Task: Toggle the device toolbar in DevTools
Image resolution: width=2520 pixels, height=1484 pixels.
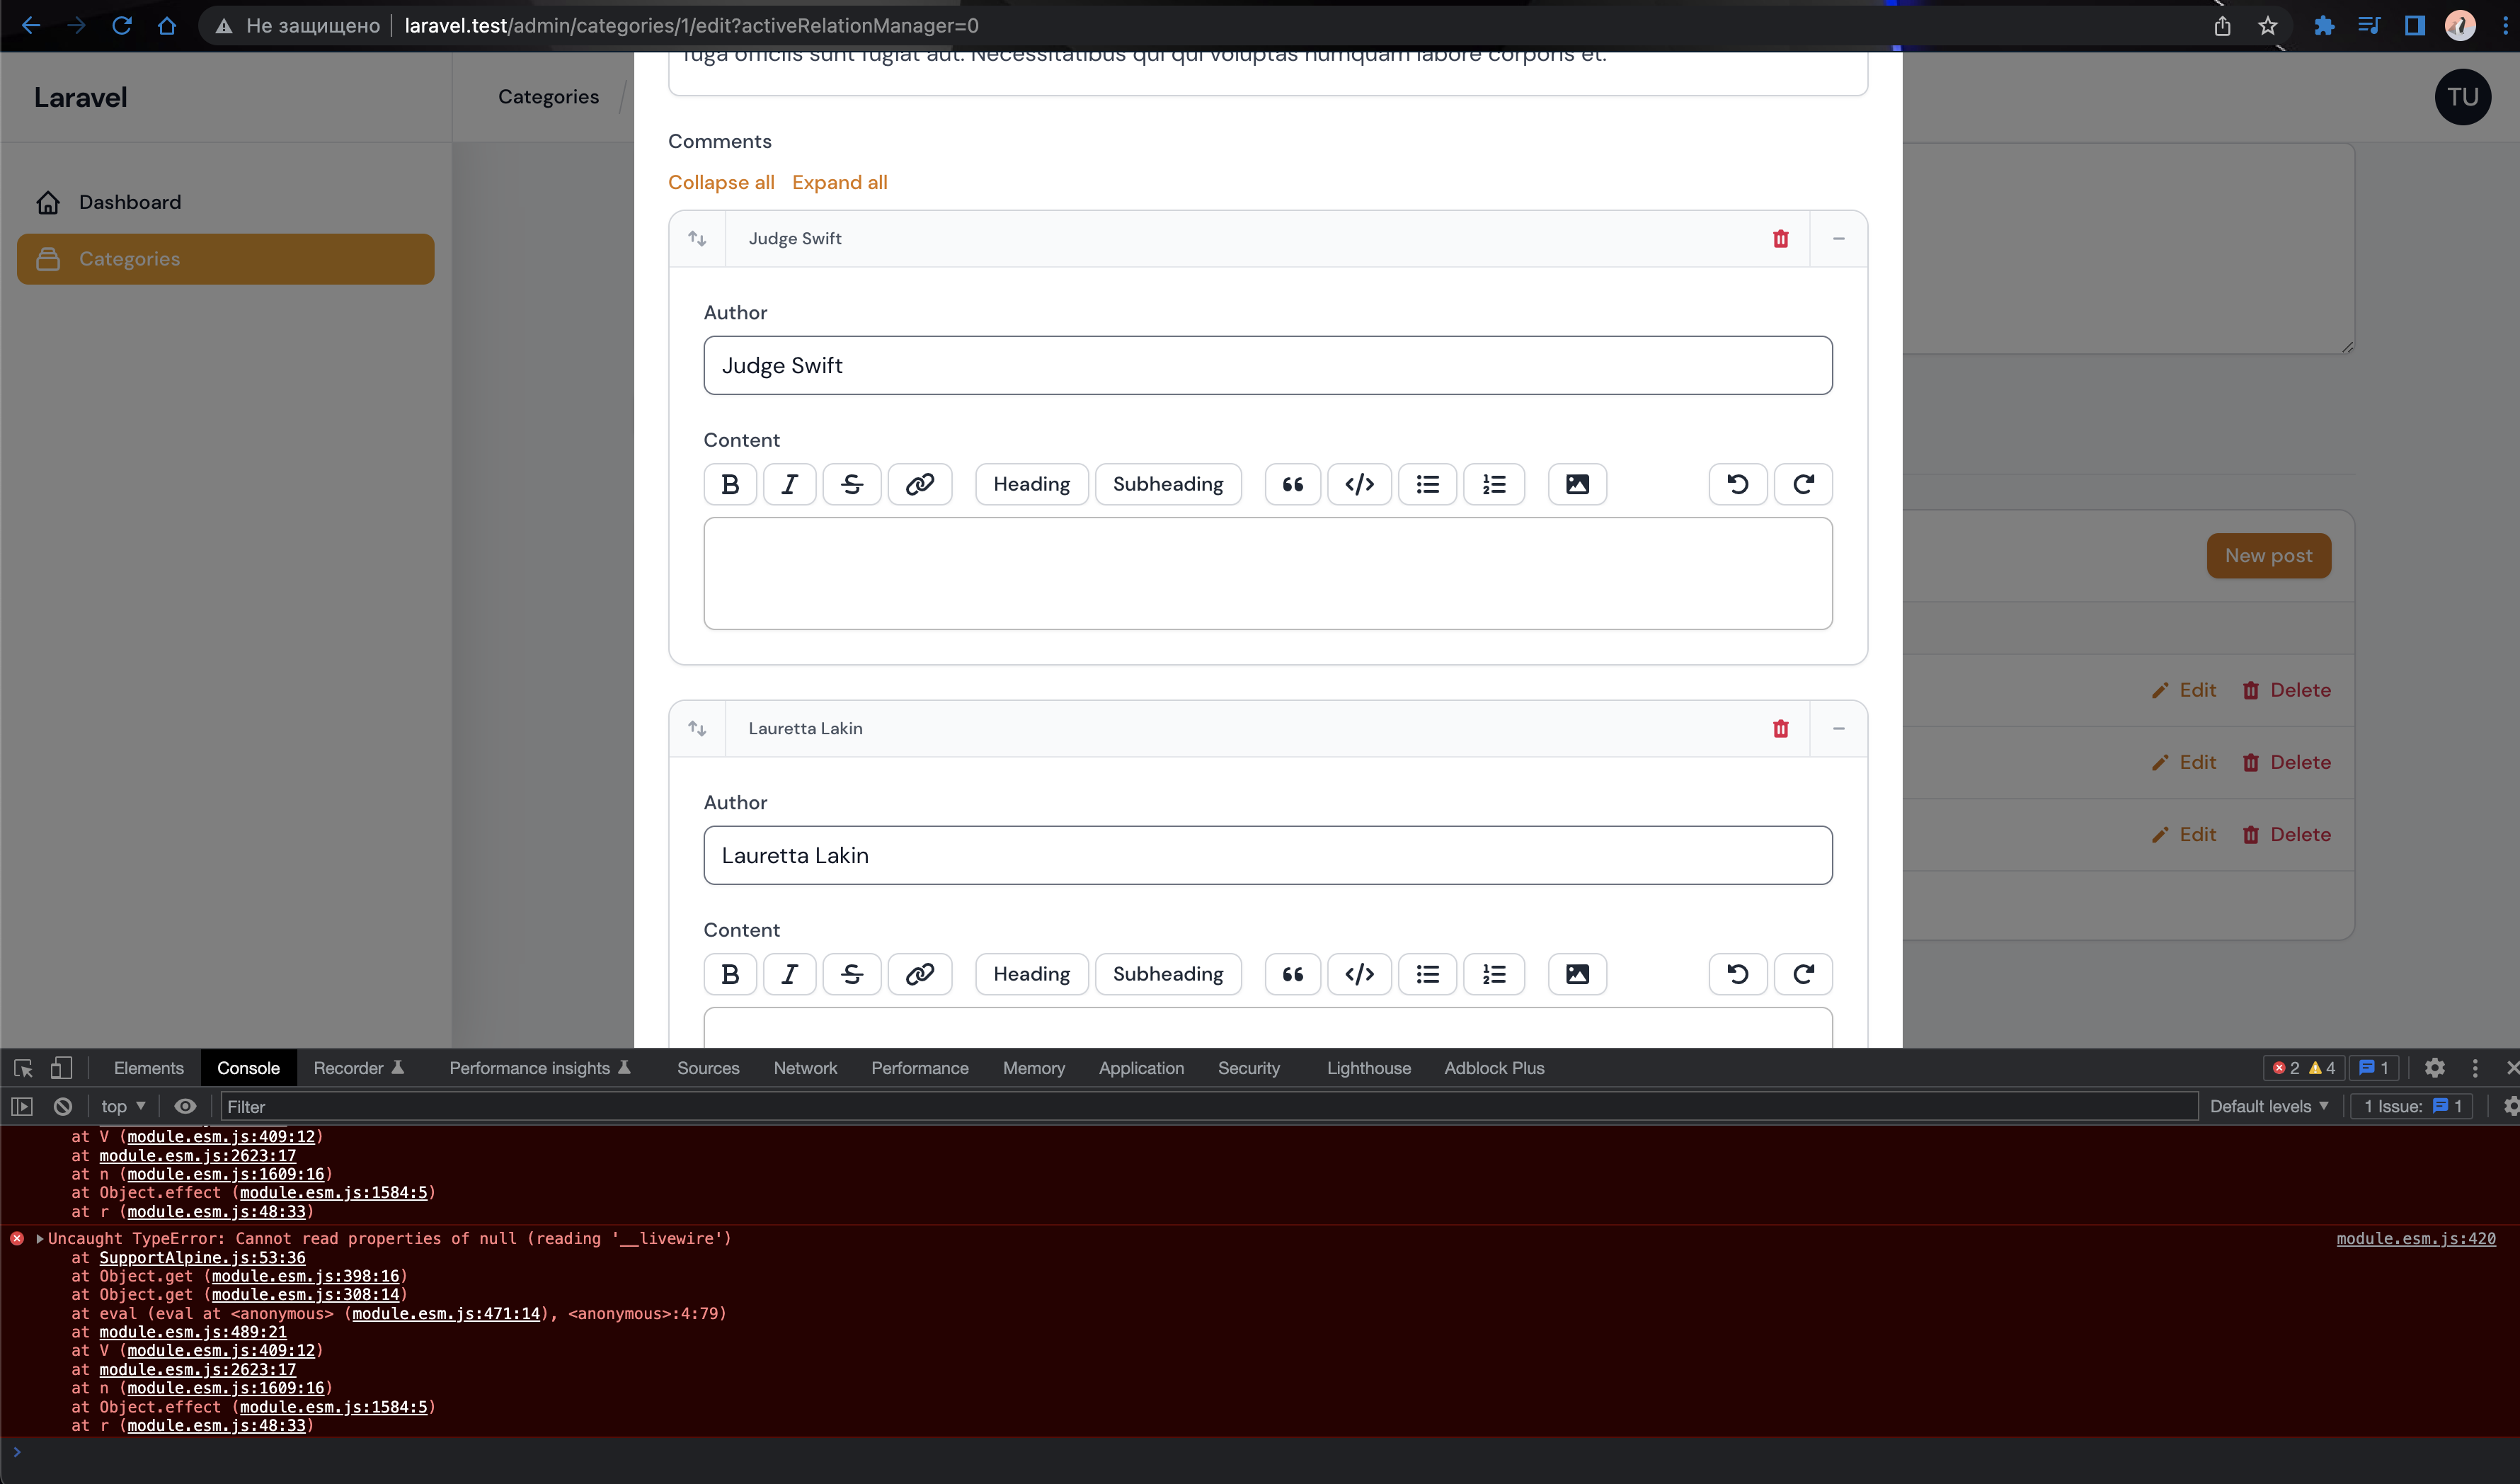Action: coord(62,1068)
